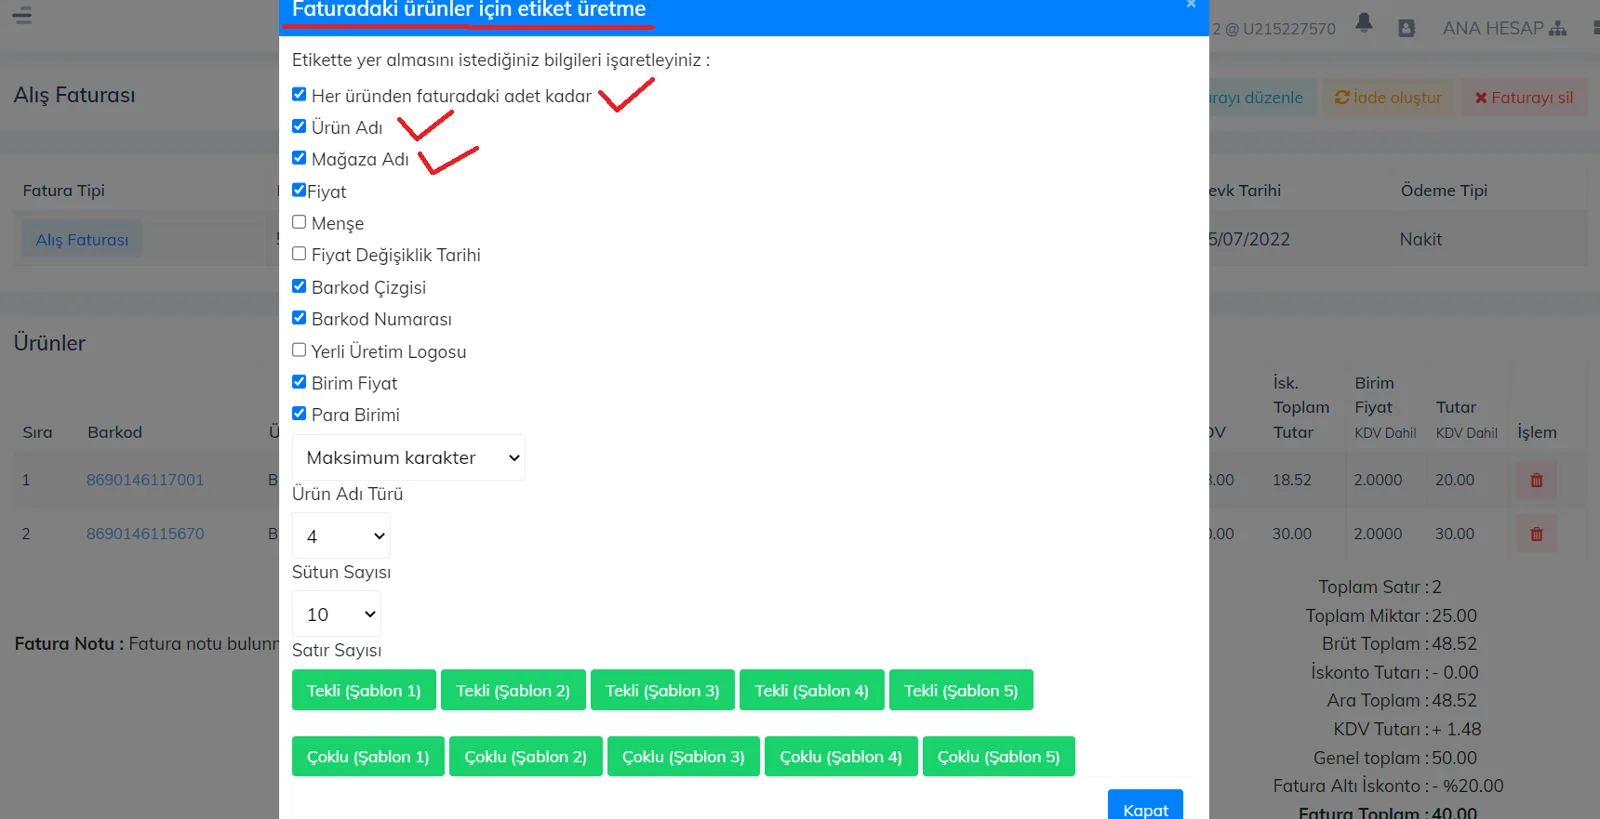
Task: Click the contacts icon beside the bell
Action: [1406, 28]
